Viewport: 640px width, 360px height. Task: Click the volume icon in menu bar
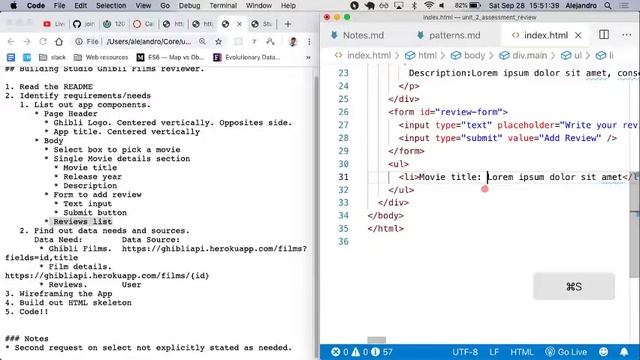pyautogui.click(x=442, y=6)
